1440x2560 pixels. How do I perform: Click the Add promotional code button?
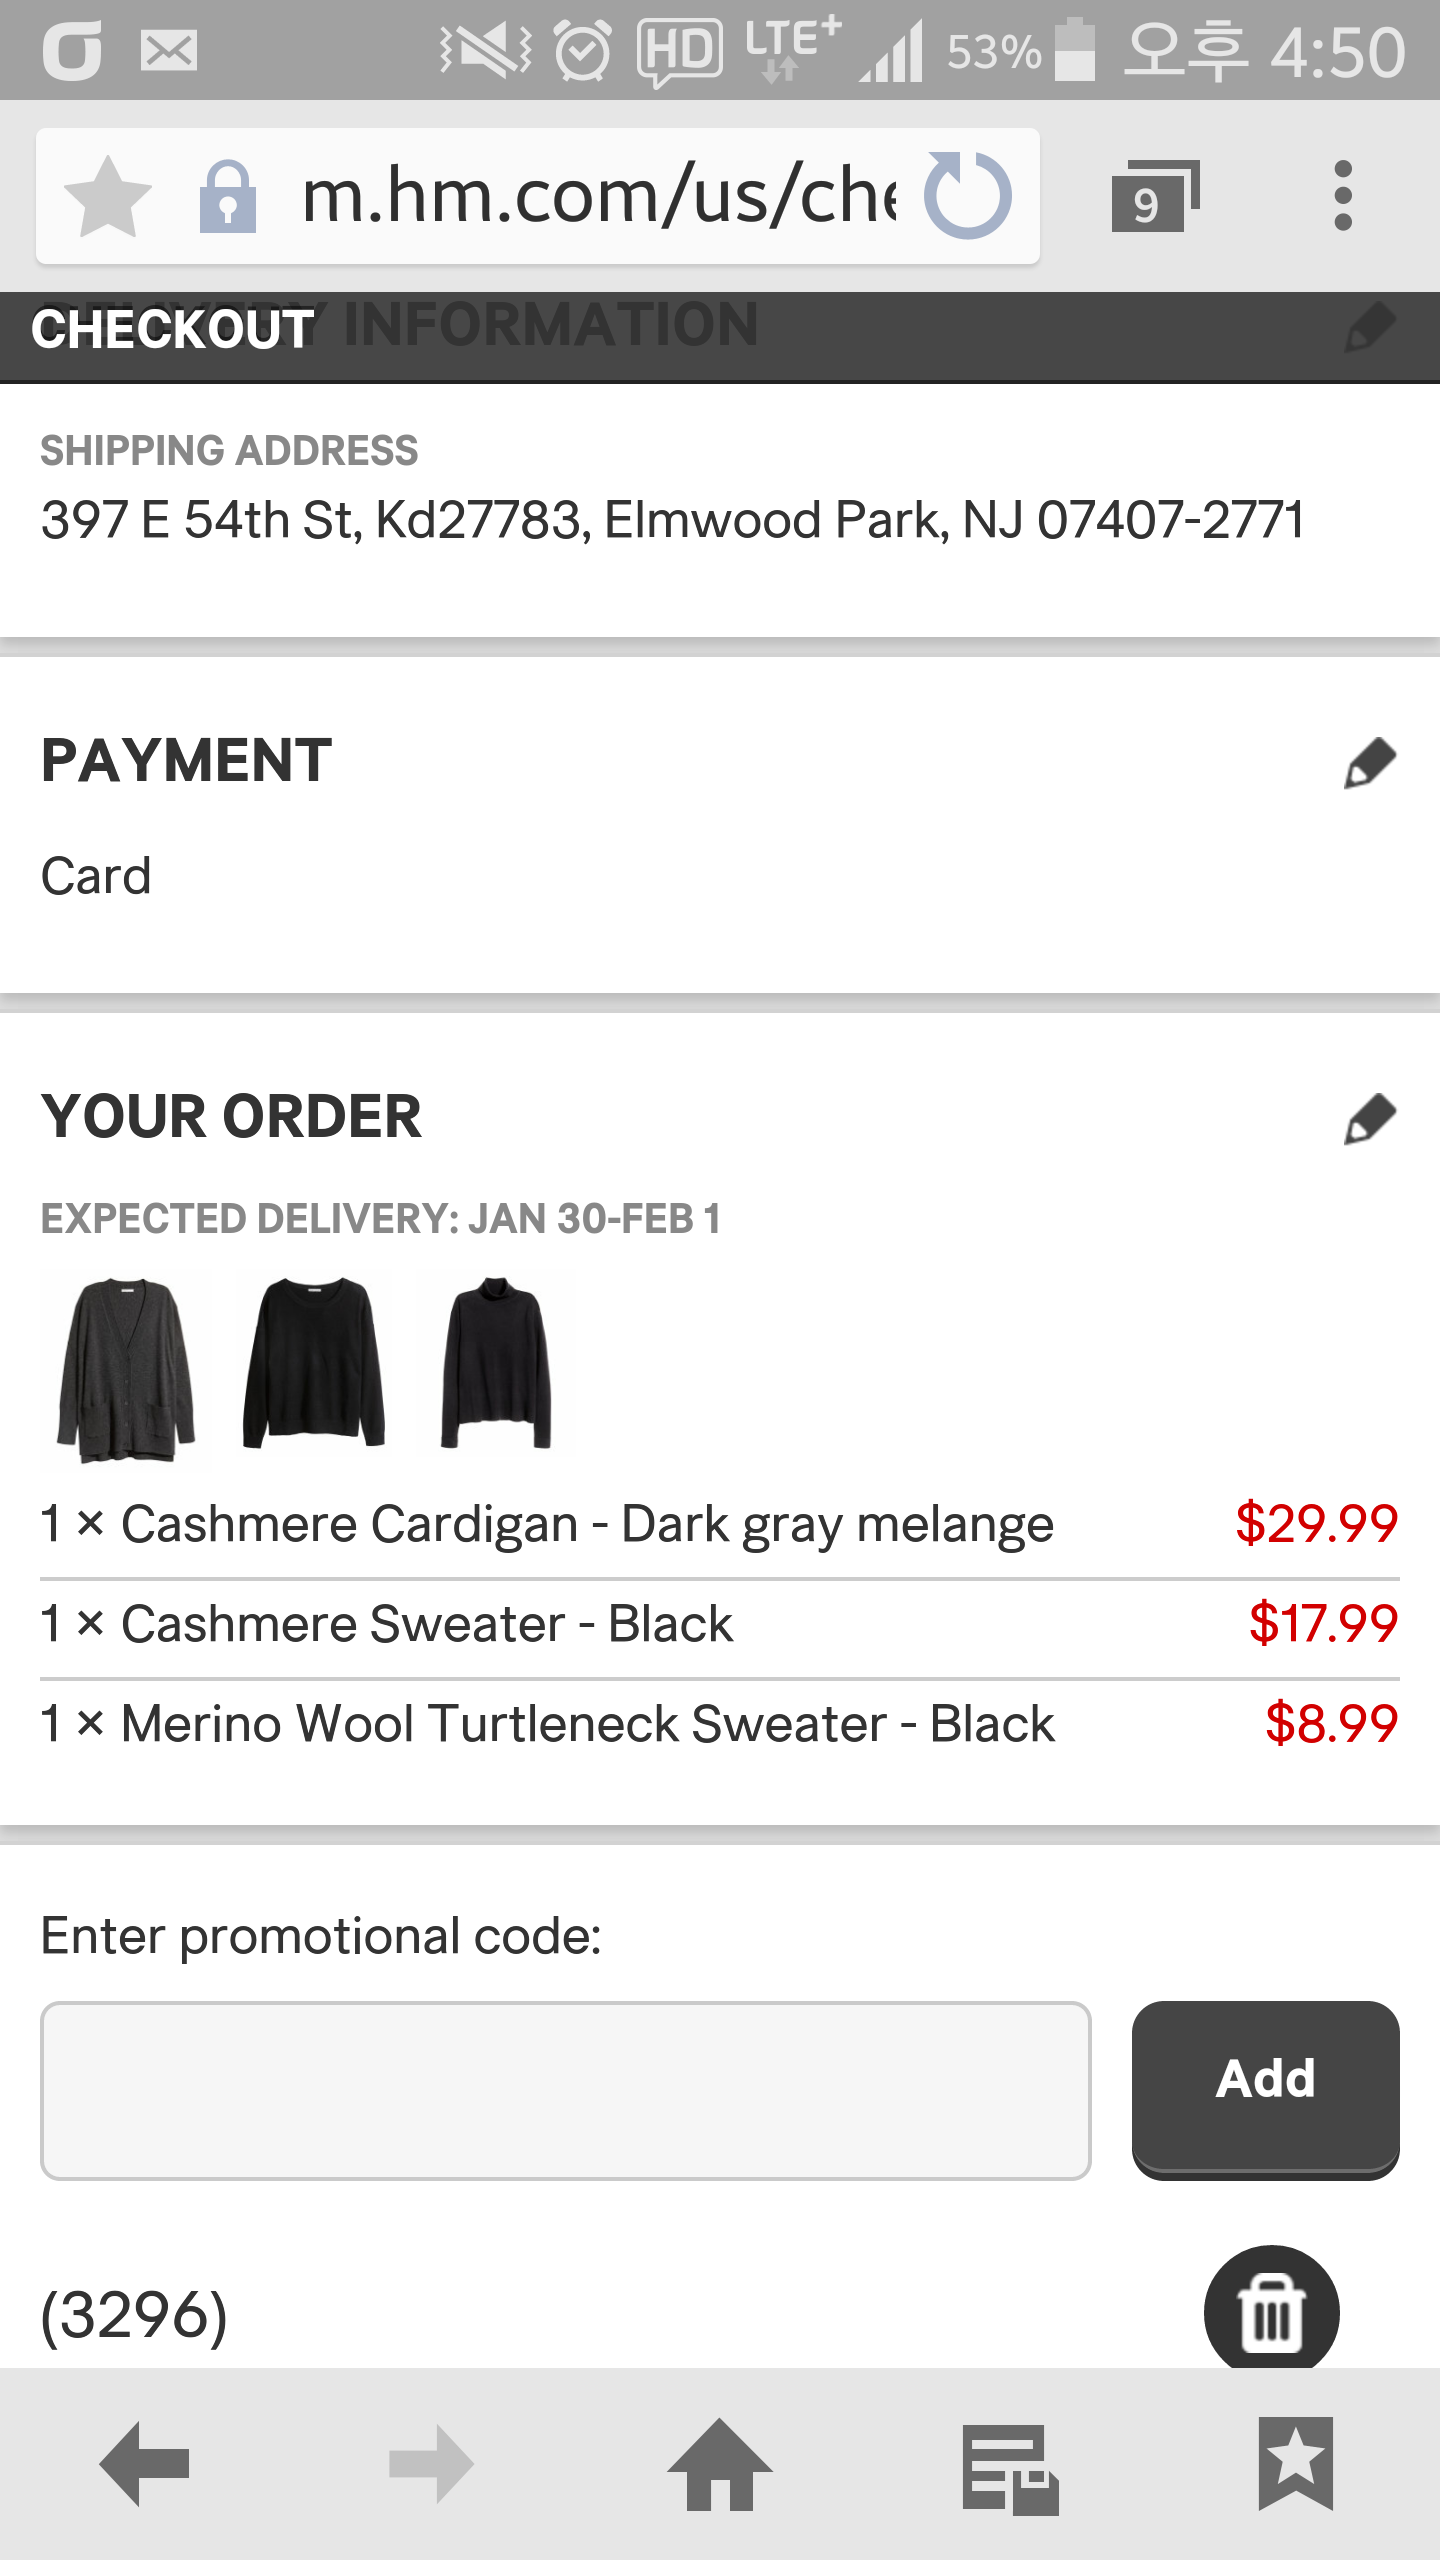click(x=1265, y=2090)
